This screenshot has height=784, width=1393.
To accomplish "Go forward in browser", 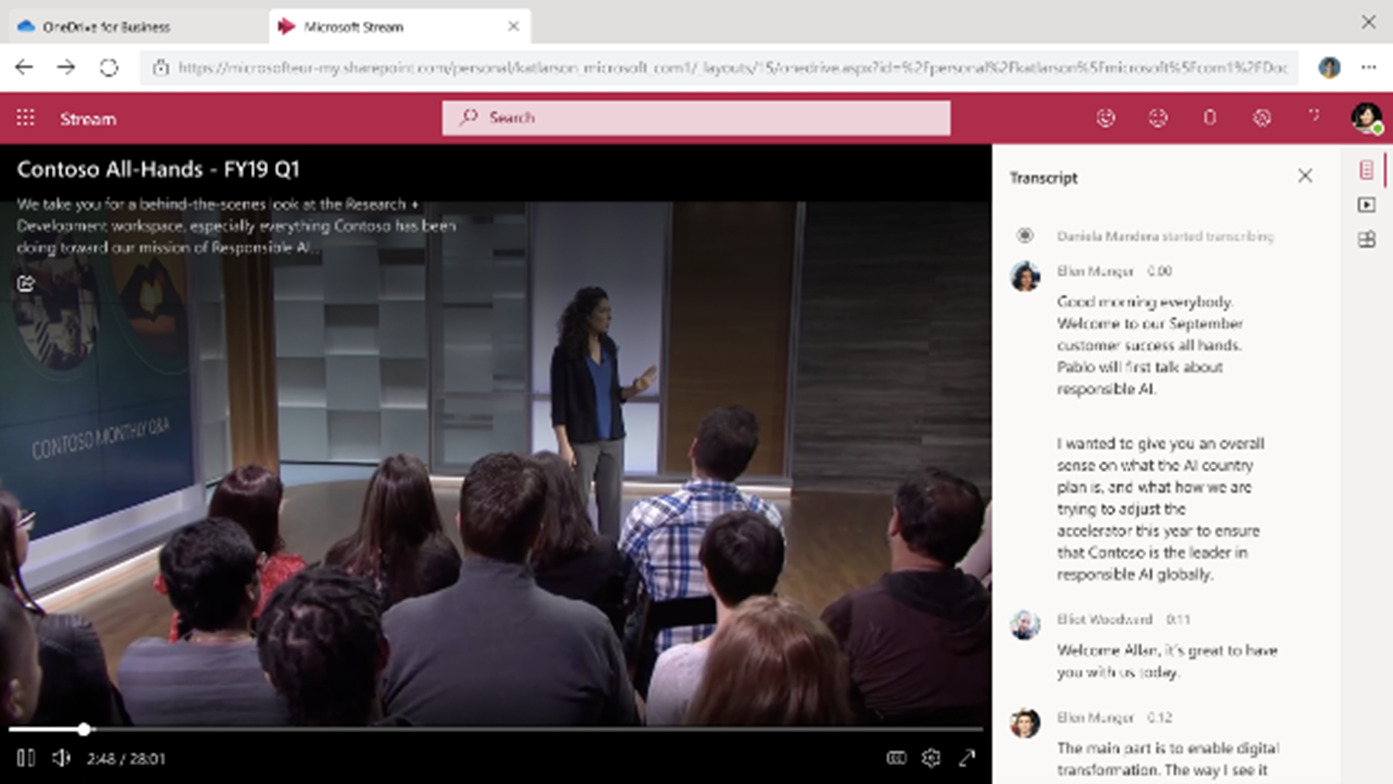I will 66,67.
